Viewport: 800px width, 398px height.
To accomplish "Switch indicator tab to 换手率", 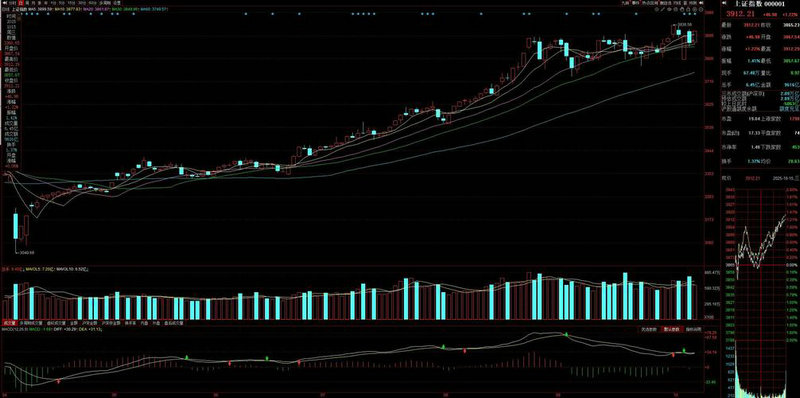I will (130, 322).
